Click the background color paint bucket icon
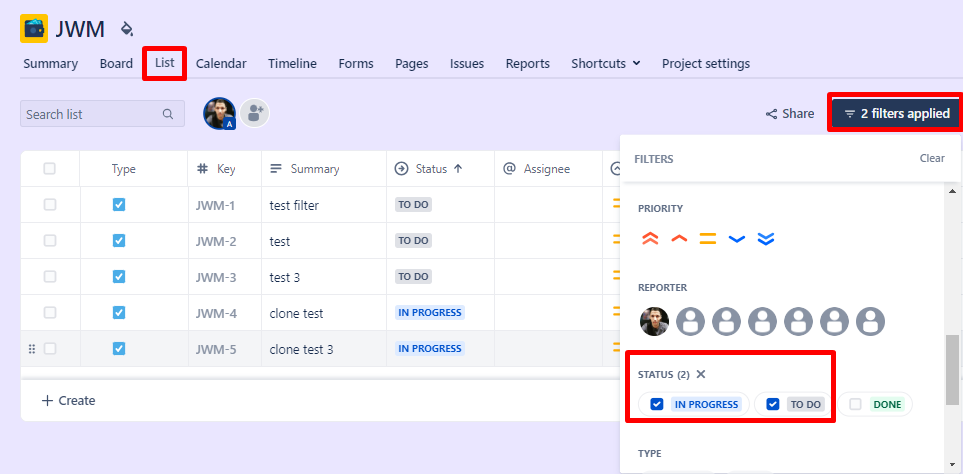963x474 pixels. point(126,29)
